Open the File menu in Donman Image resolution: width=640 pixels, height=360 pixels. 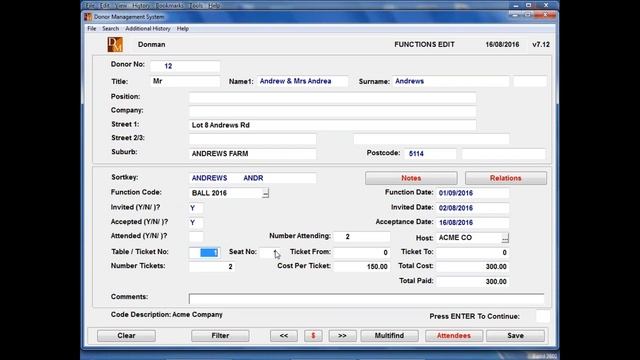point(91,29)
